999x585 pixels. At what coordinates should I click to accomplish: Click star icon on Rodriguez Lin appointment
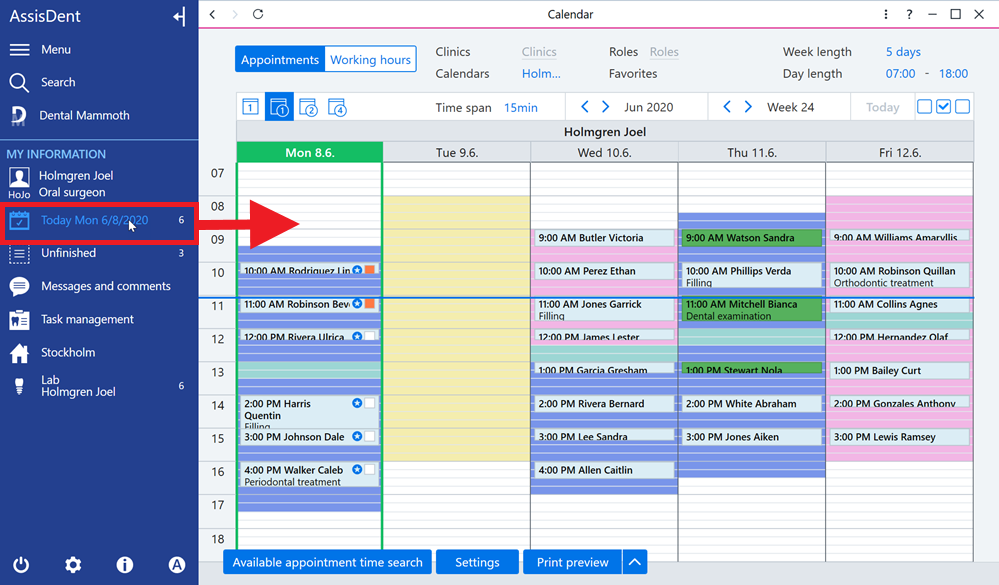pyautogui.click(x=357, y=270)
